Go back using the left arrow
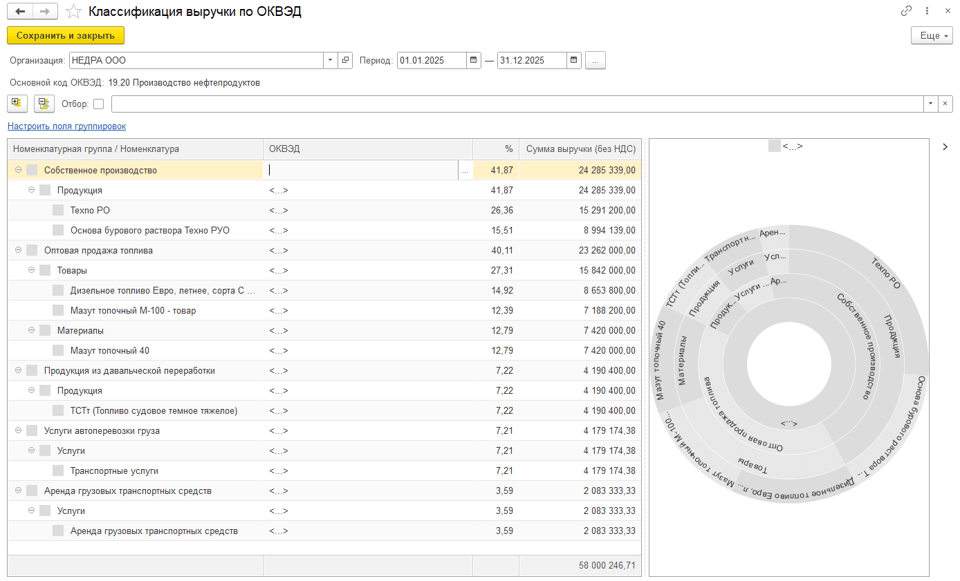Screen dimensions: 960x581 (20, 11)
